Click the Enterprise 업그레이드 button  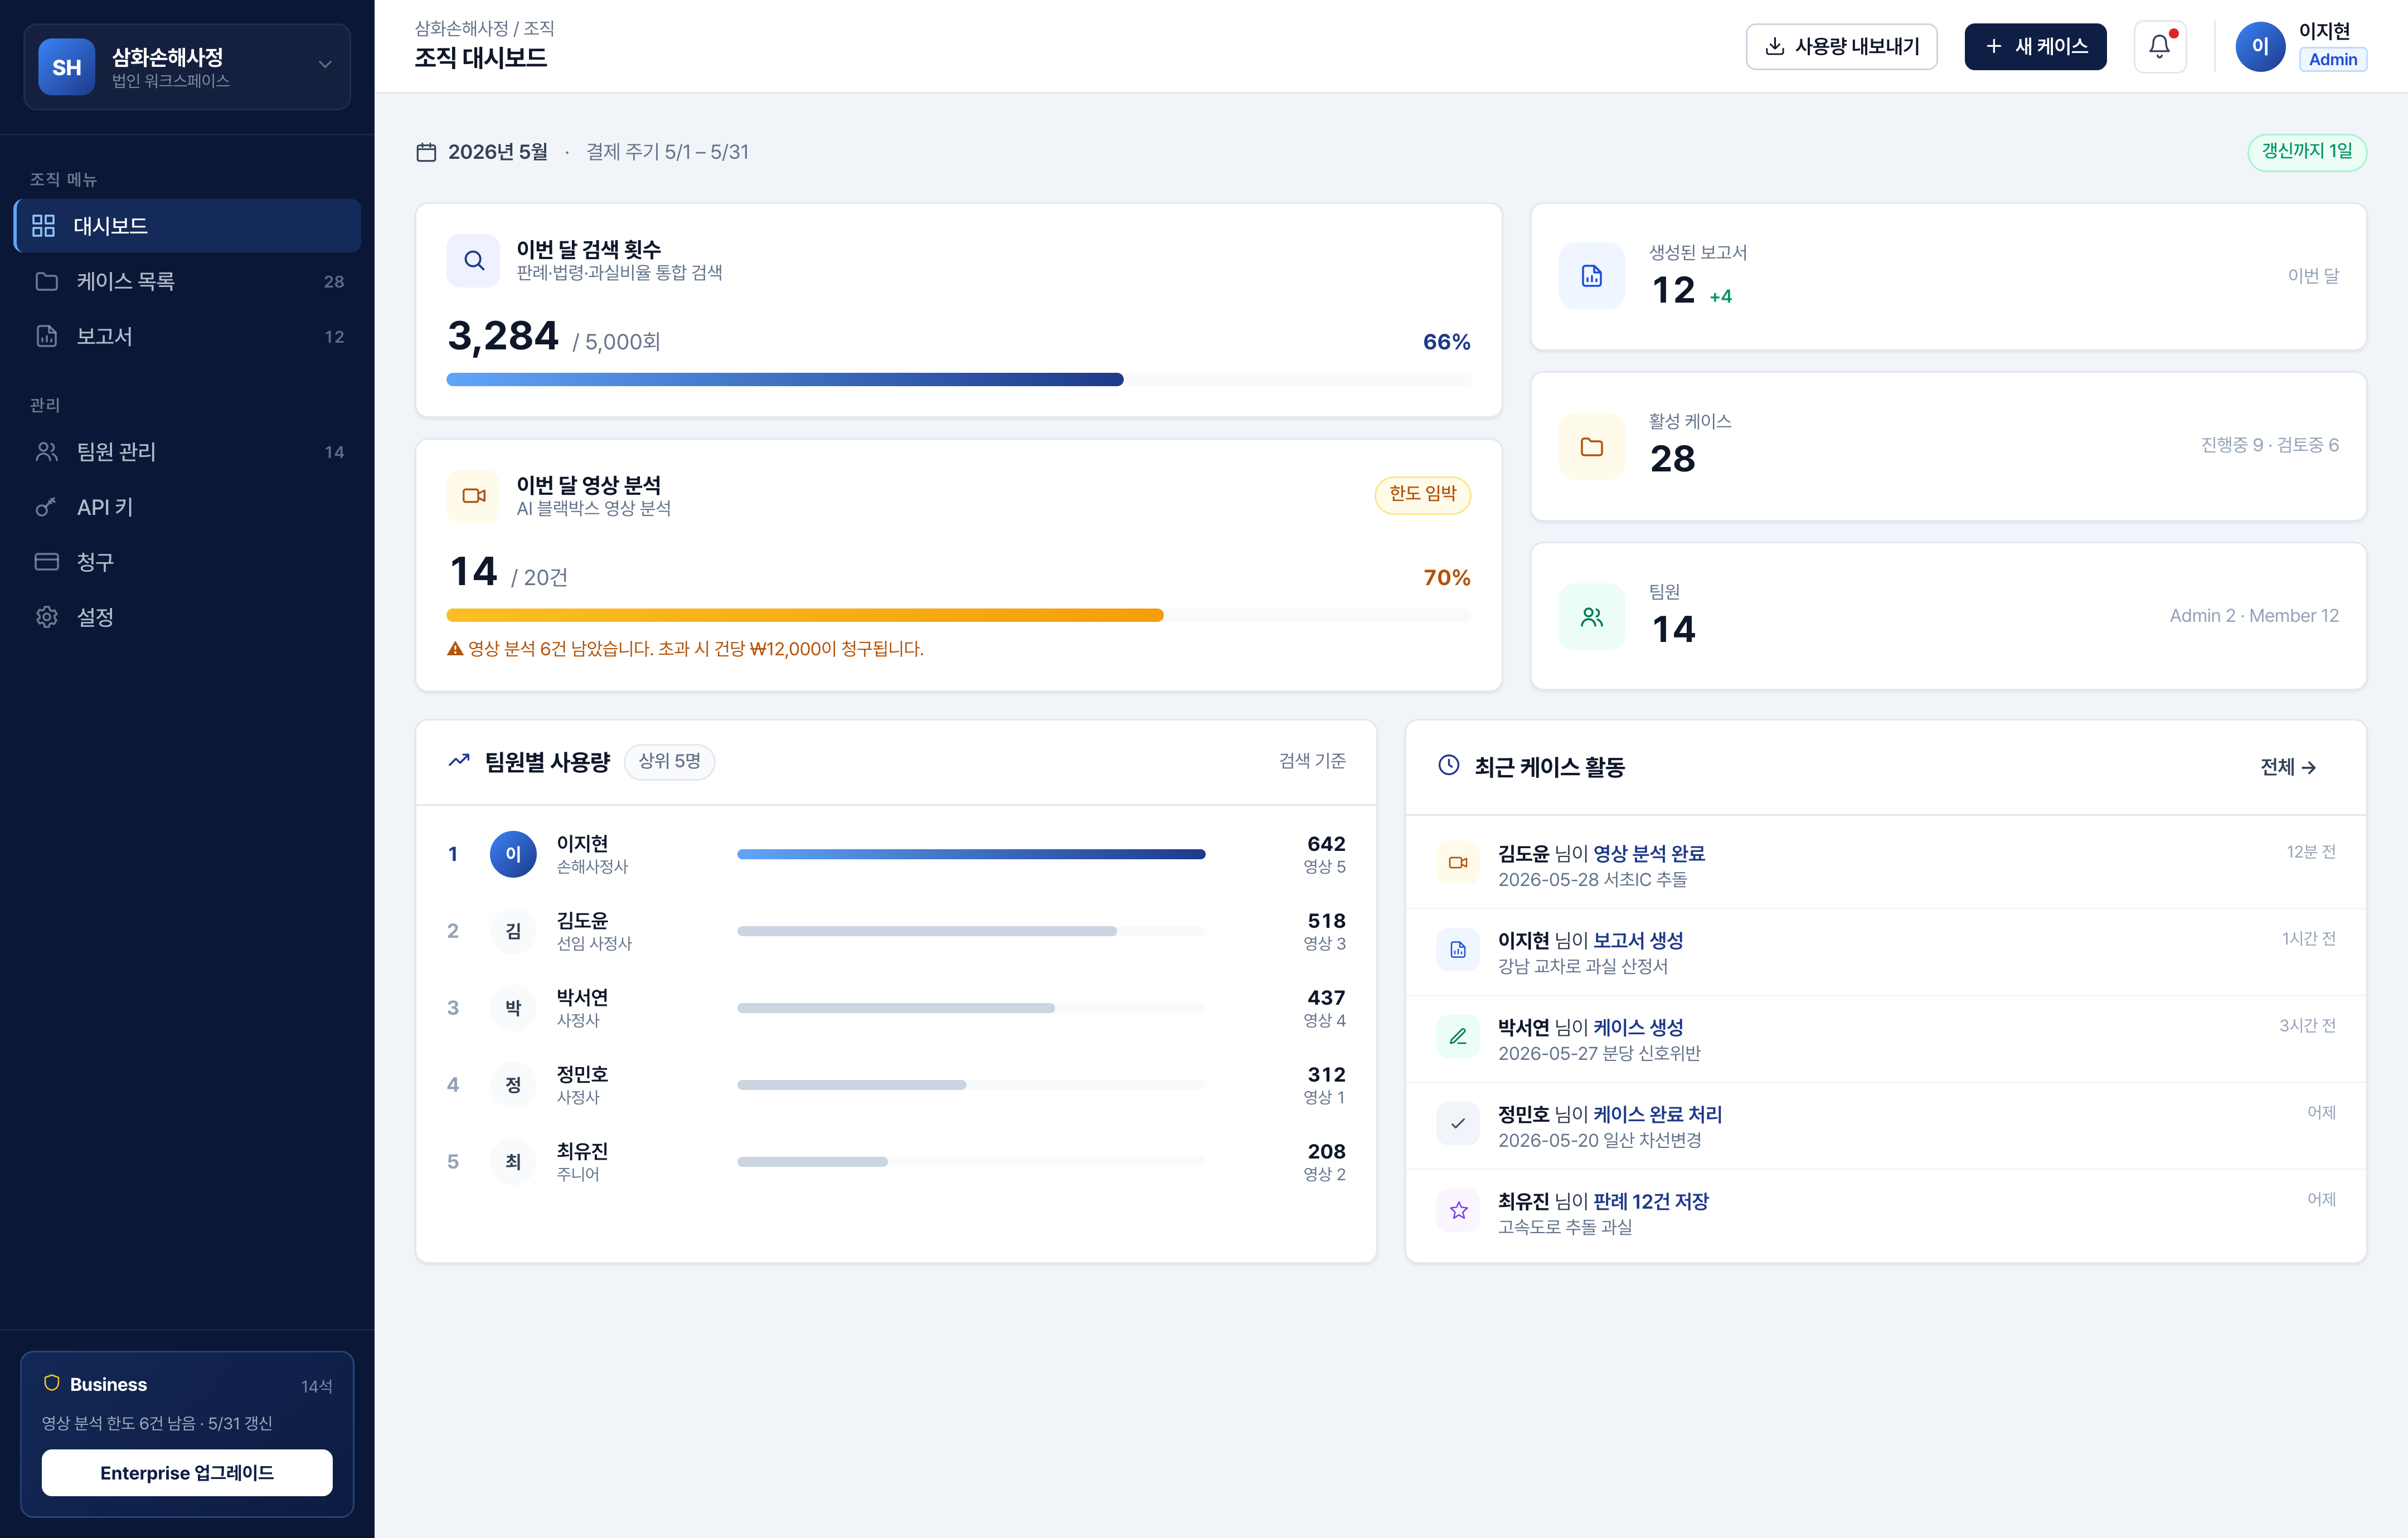(187, 1472)
